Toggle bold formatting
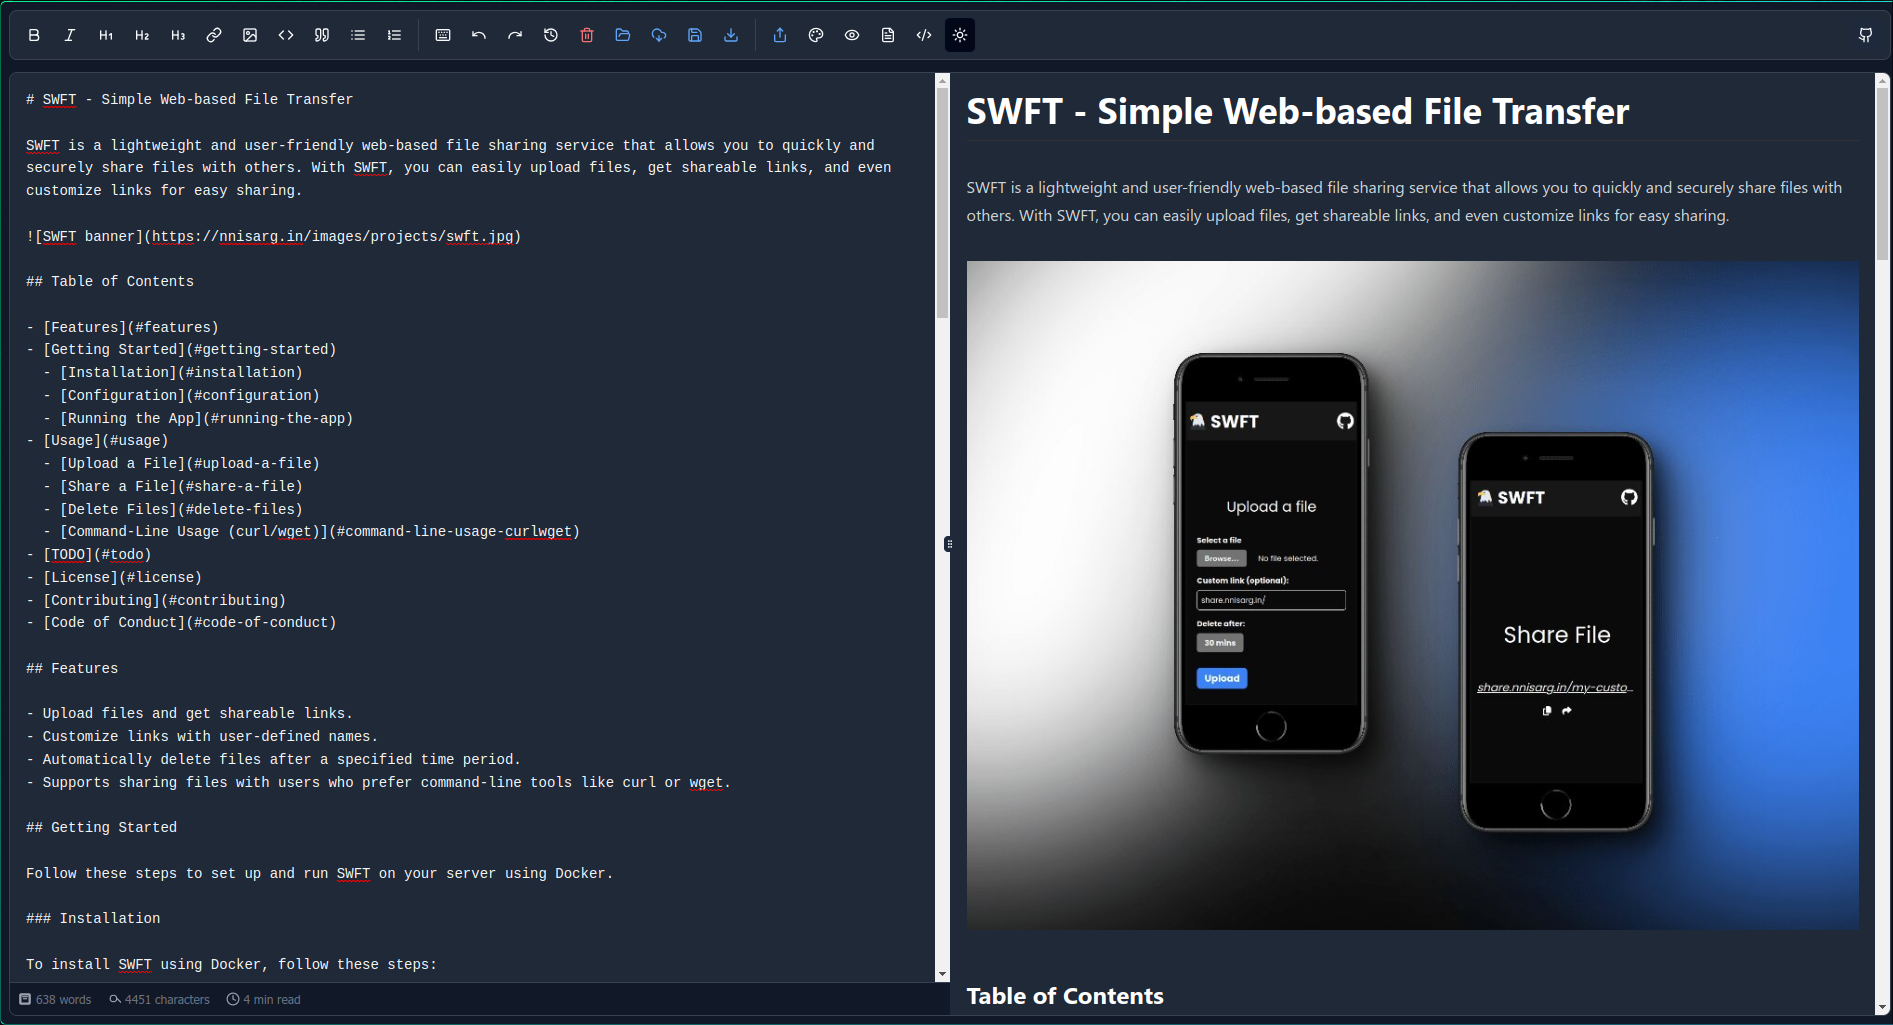The height and width of the screenshot is (1025, 1893). 34,35
